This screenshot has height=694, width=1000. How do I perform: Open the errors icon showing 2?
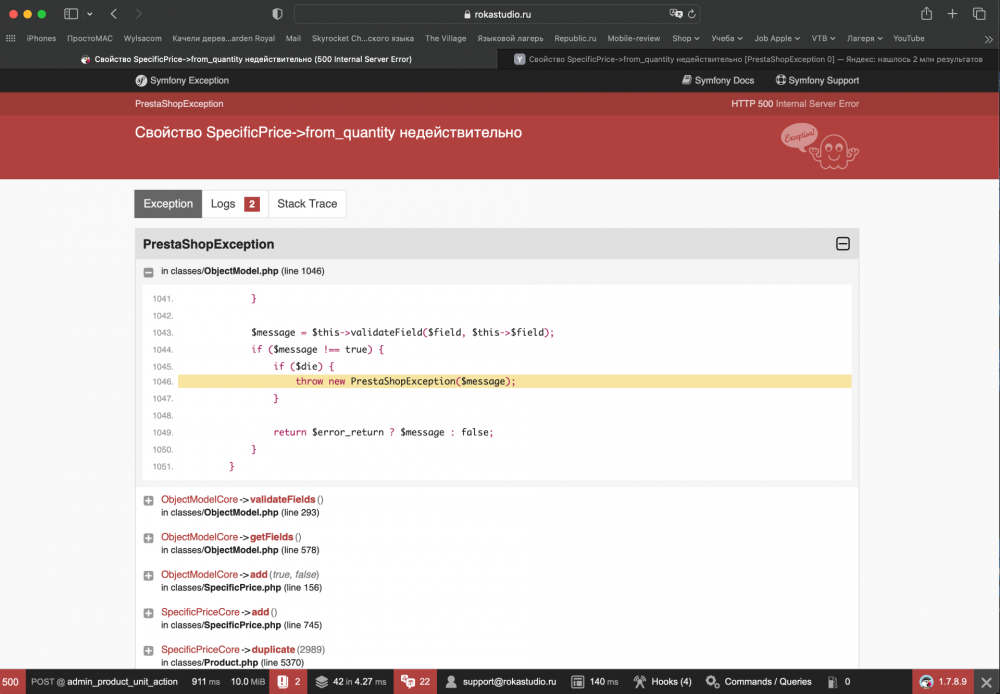289,681
